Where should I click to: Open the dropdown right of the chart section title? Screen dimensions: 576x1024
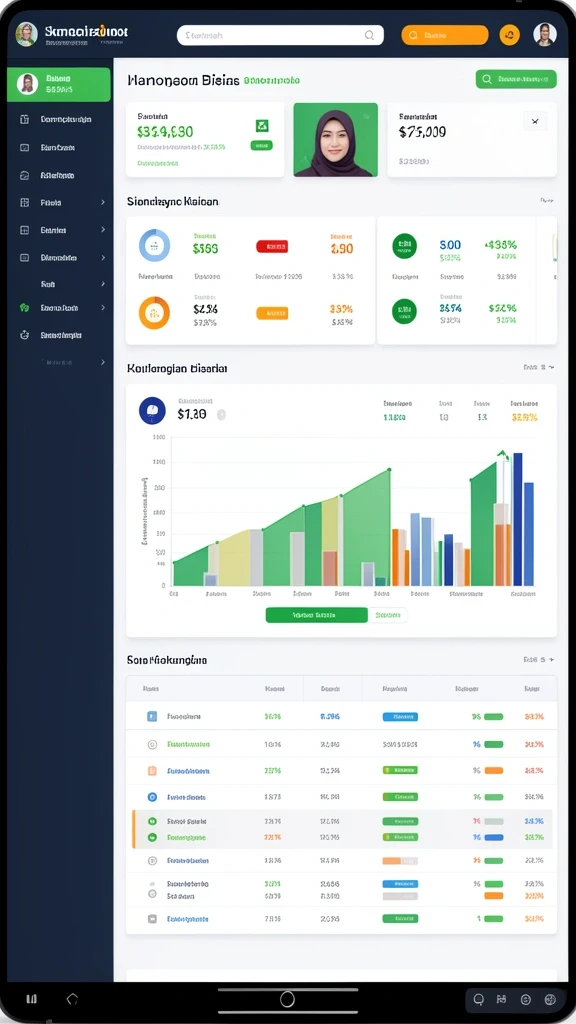click(539, 368)
